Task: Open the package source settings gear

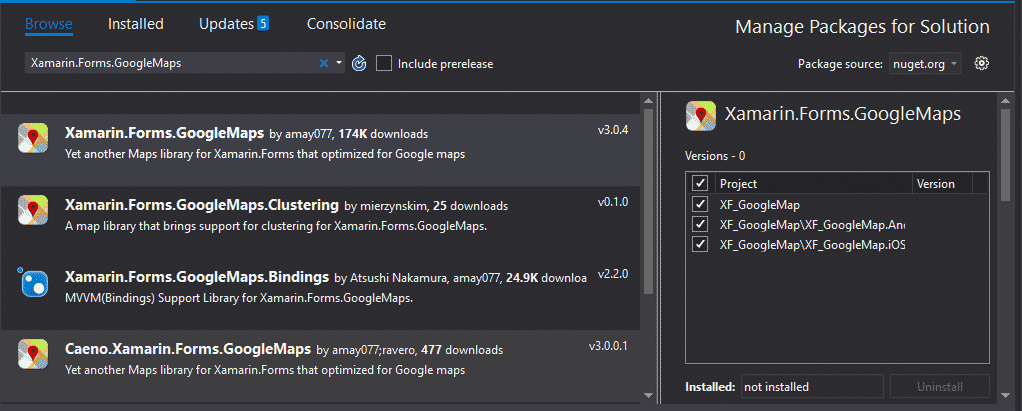Action: coord(982,63)
